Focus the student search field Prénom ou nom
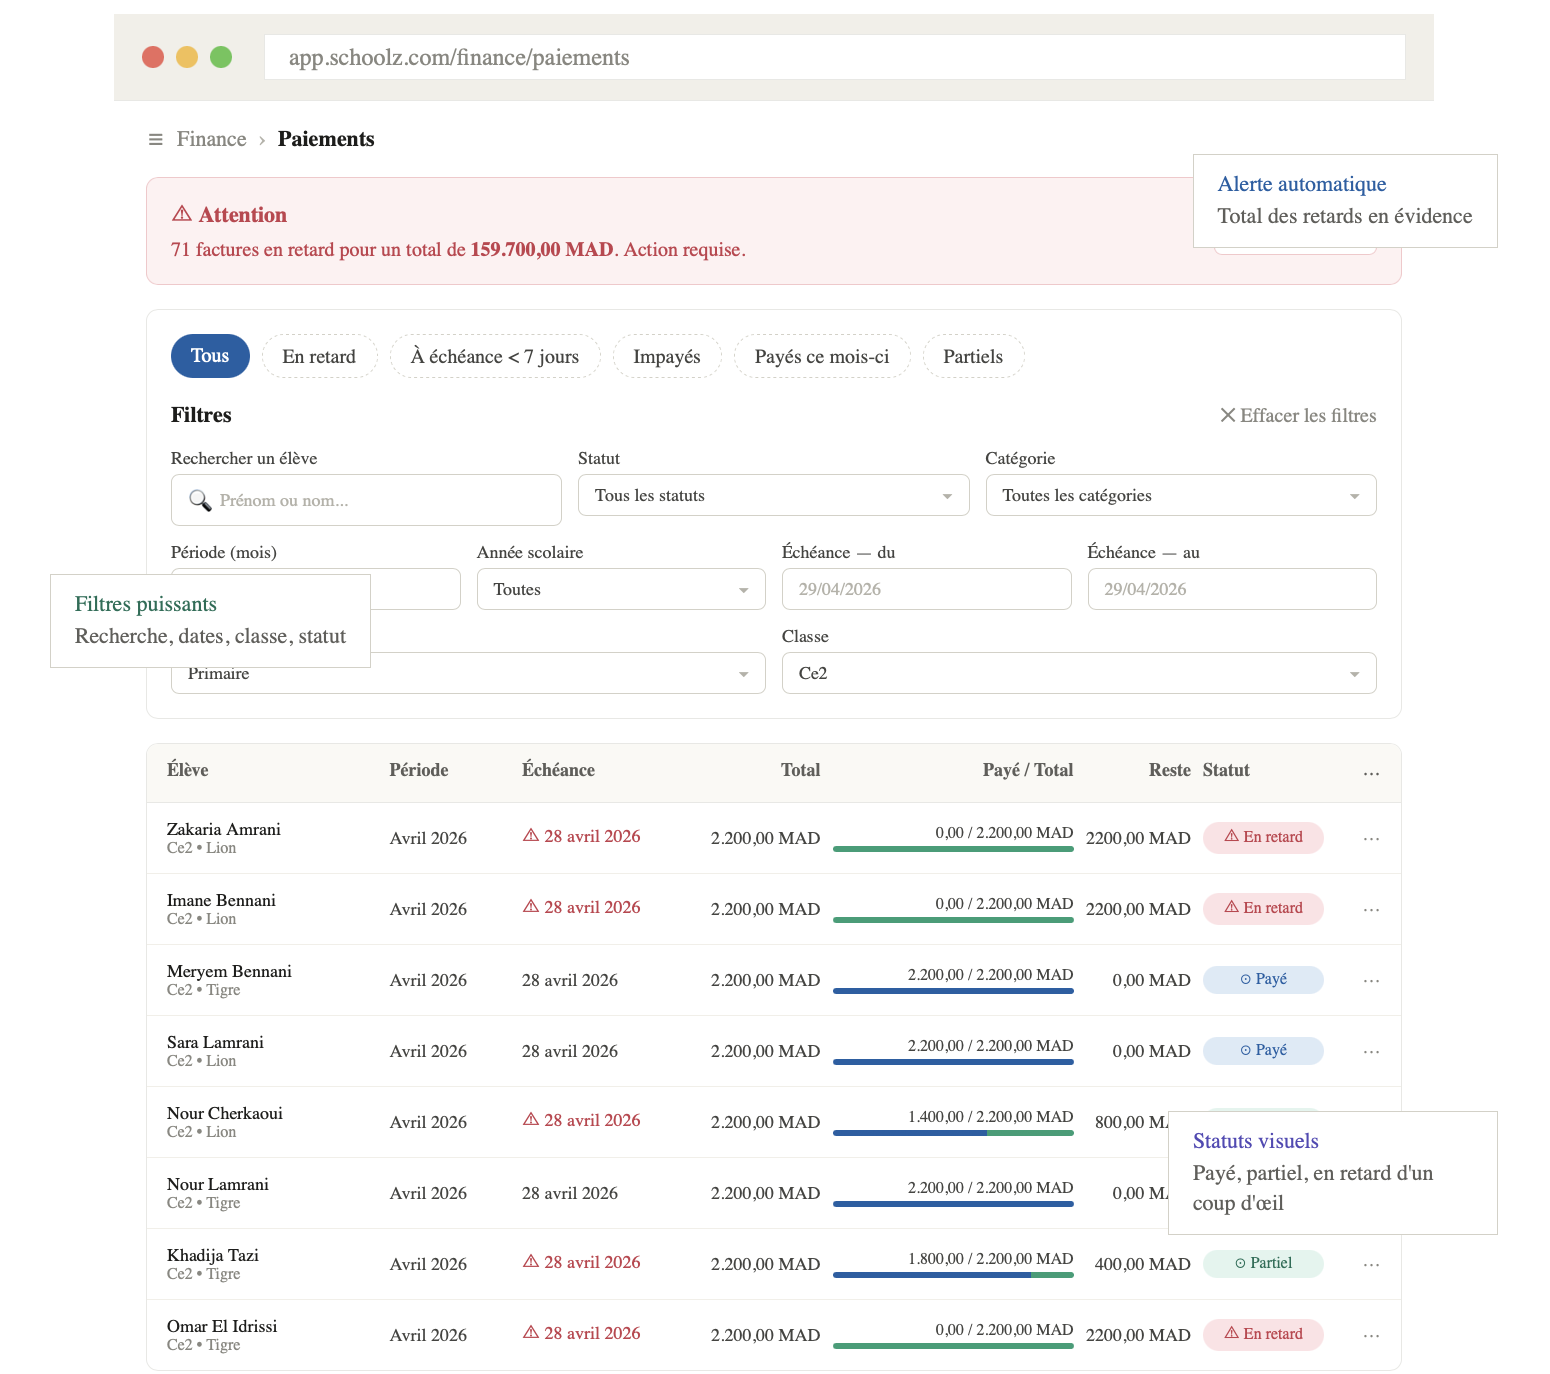The image size is (1550, 1374). click(x=366, y=500)
